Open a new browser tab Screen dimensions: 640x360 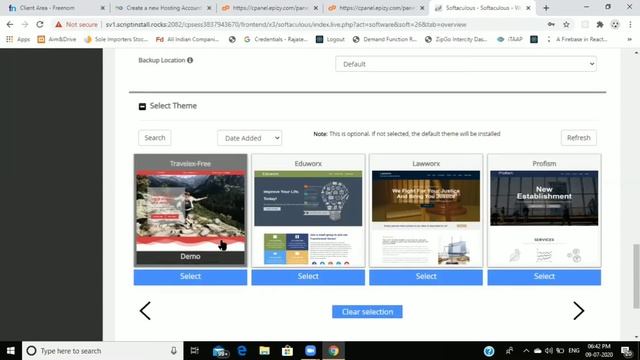tap(546, 8)
